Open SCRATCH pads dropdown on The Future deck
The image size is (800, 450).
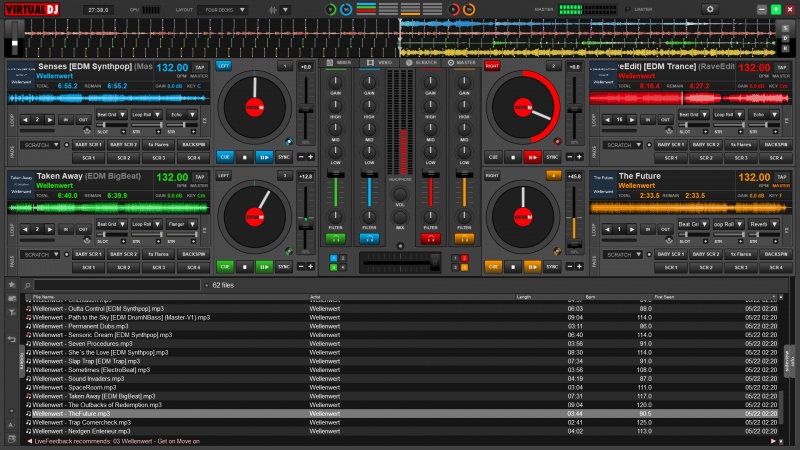point(622,254)
